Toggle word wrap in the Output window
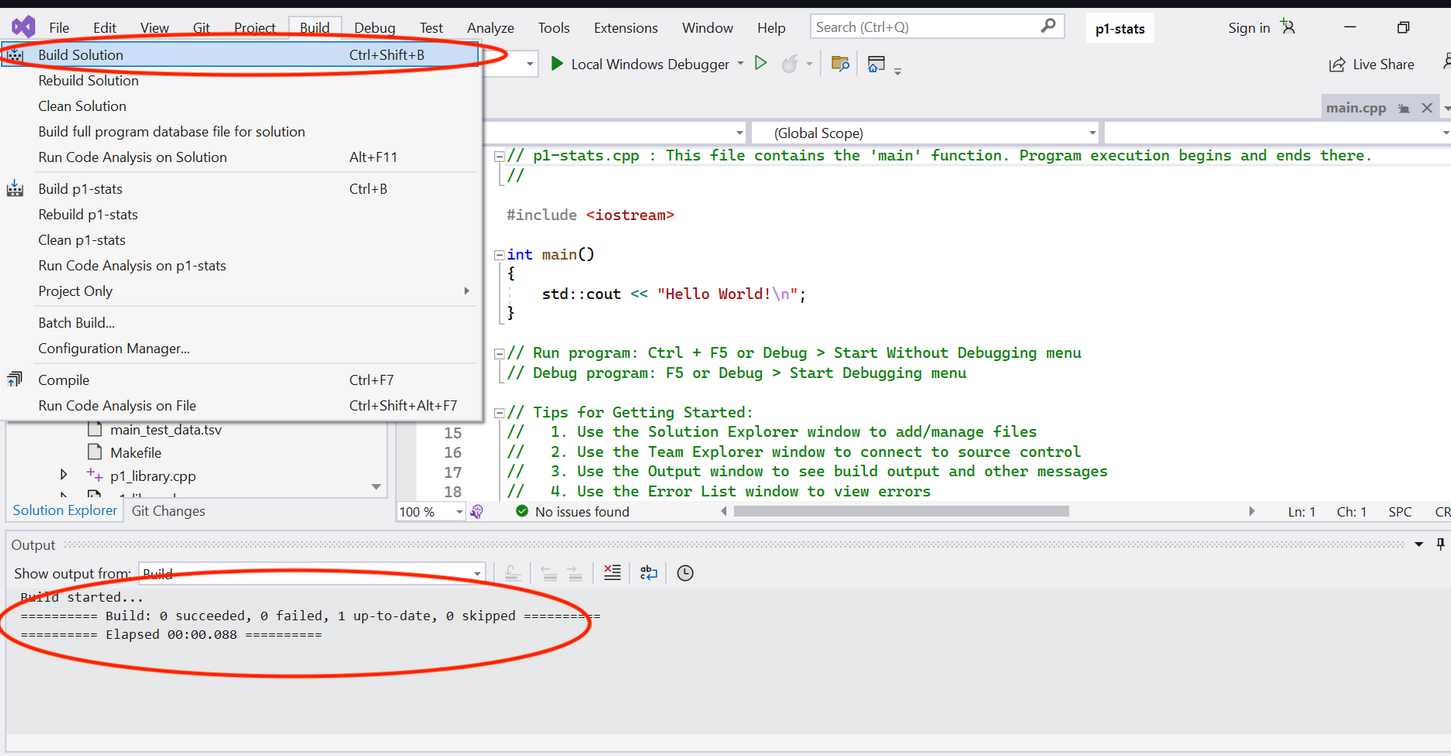 point(649,573)
